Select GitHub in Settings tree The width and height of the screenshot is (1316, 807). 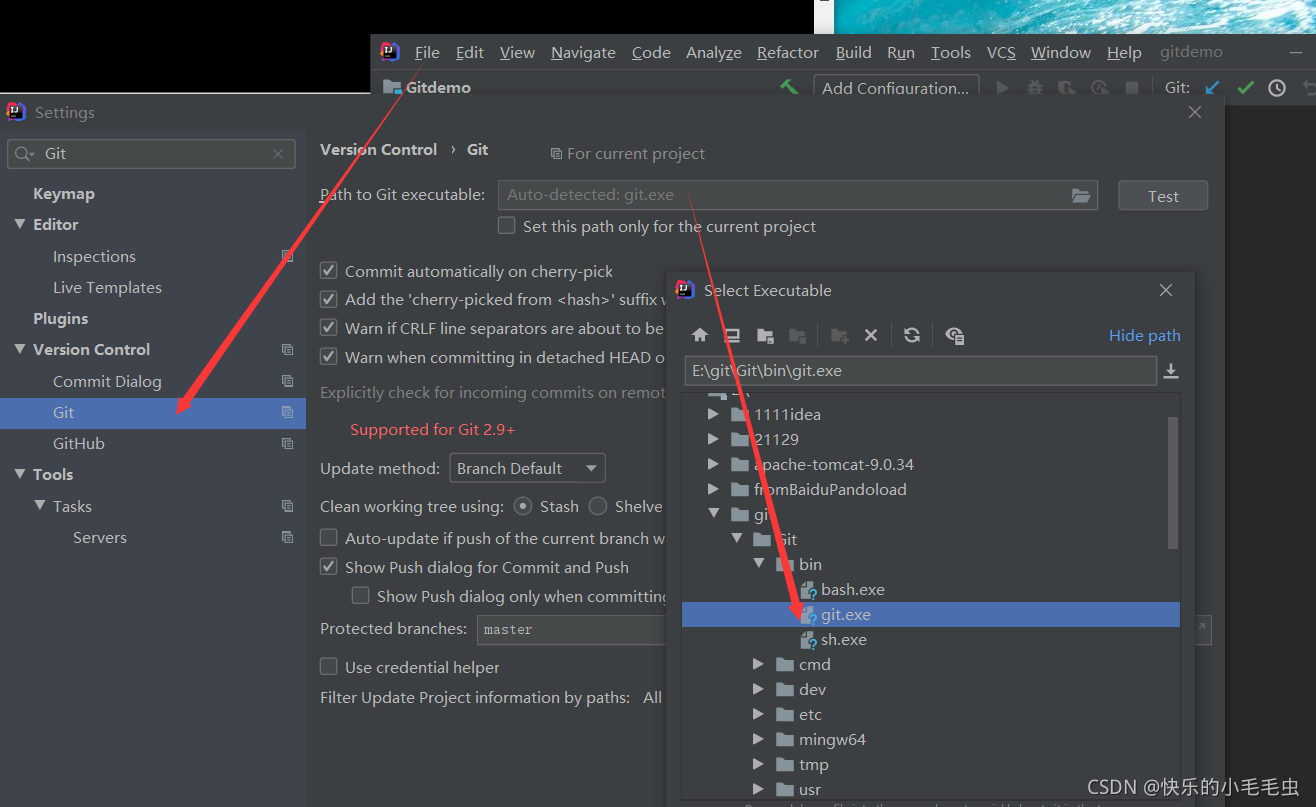pyautogui.click(x=79, y=443)
